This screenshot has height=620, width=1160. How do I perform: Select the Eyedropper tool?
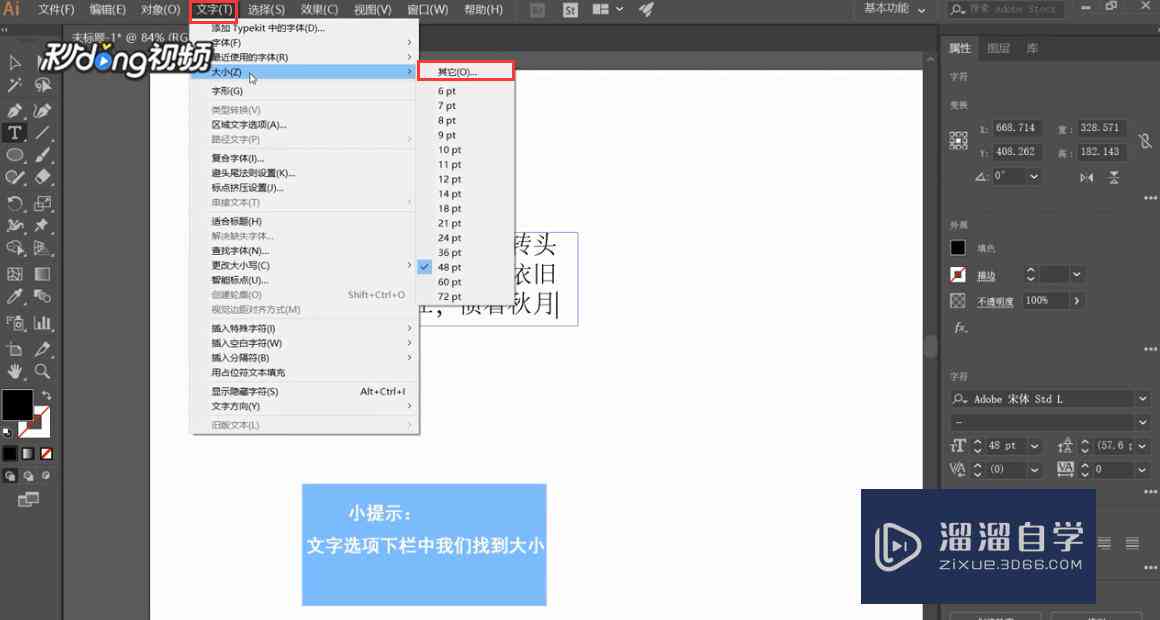click(15, 297)
